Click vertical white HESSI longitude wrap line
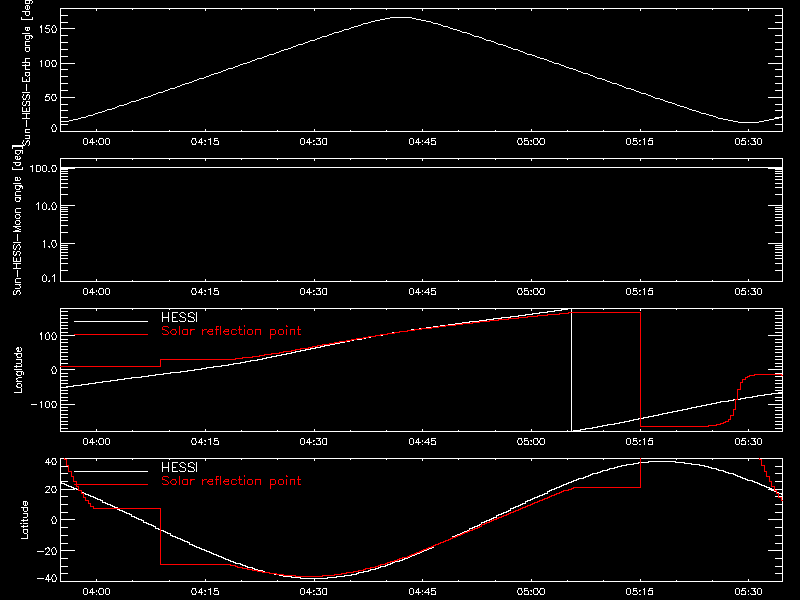 [x=571, y=370]
